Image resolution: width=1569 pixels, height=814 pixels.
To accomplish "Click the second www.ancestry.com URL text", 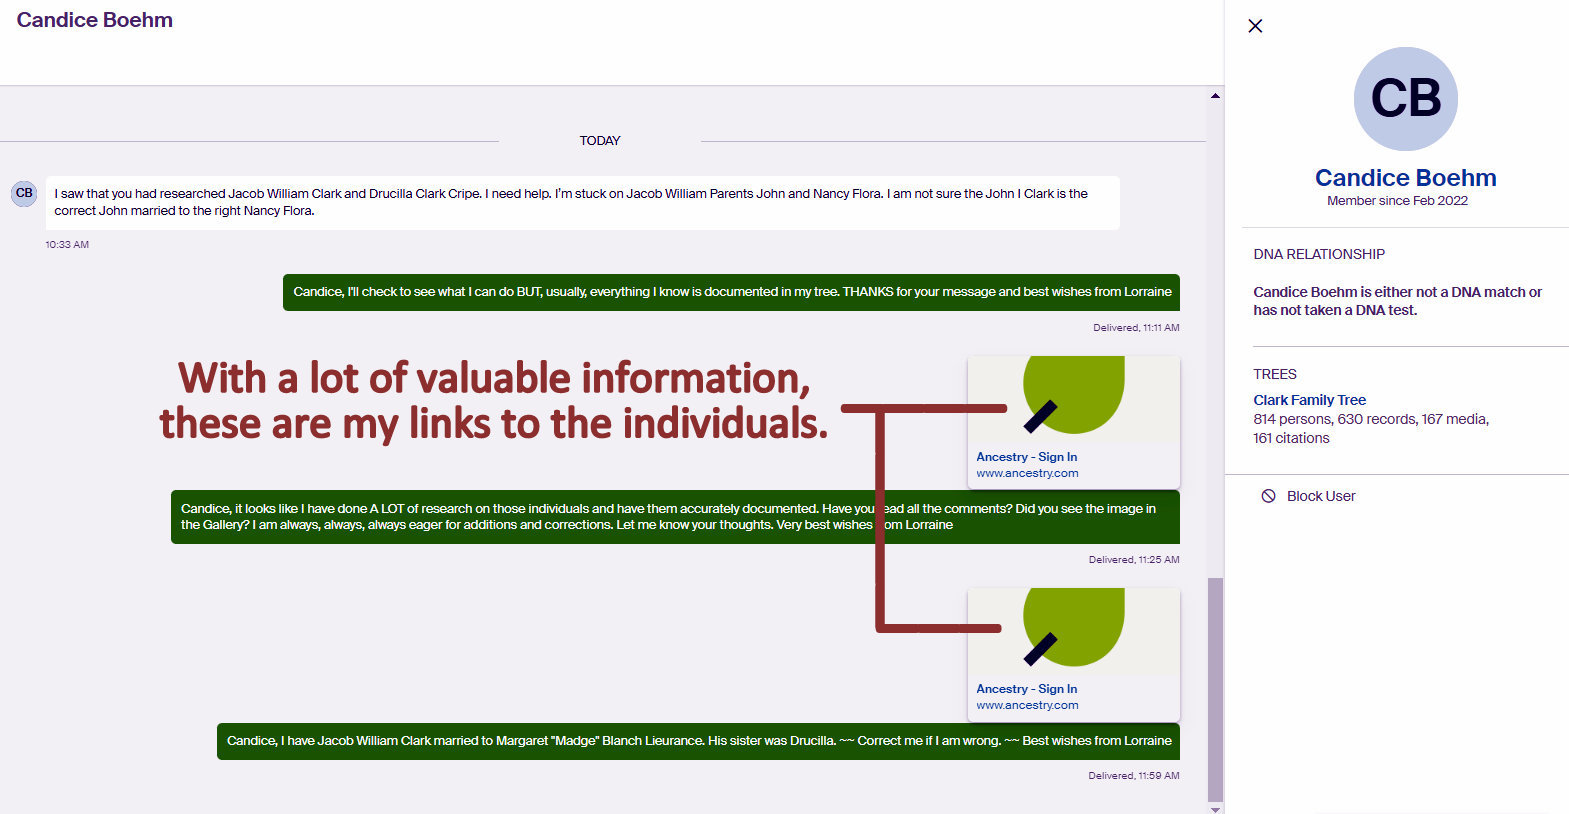I will tap(1027, 706).
